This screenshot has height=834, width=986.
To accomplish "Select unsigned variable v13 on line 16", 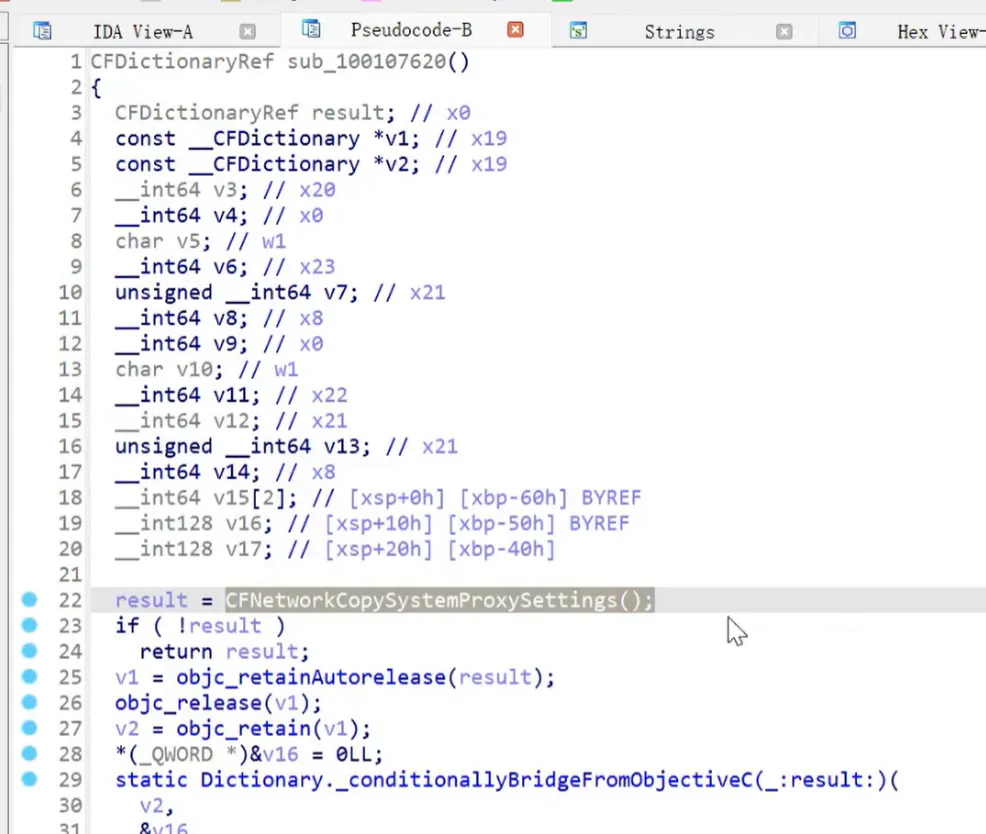I will (x=342, y=447).
